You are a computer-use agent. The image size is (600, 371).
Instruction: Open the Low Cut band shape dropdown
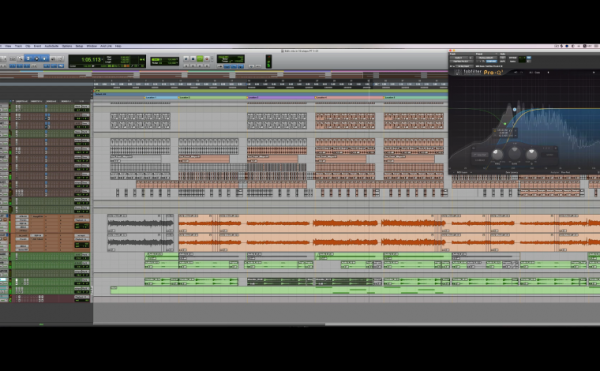[x=480, y=155]
